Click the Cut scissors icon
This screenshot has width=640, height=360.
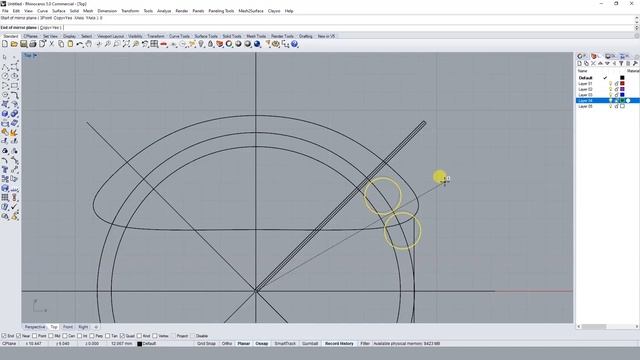coord(52,44)
